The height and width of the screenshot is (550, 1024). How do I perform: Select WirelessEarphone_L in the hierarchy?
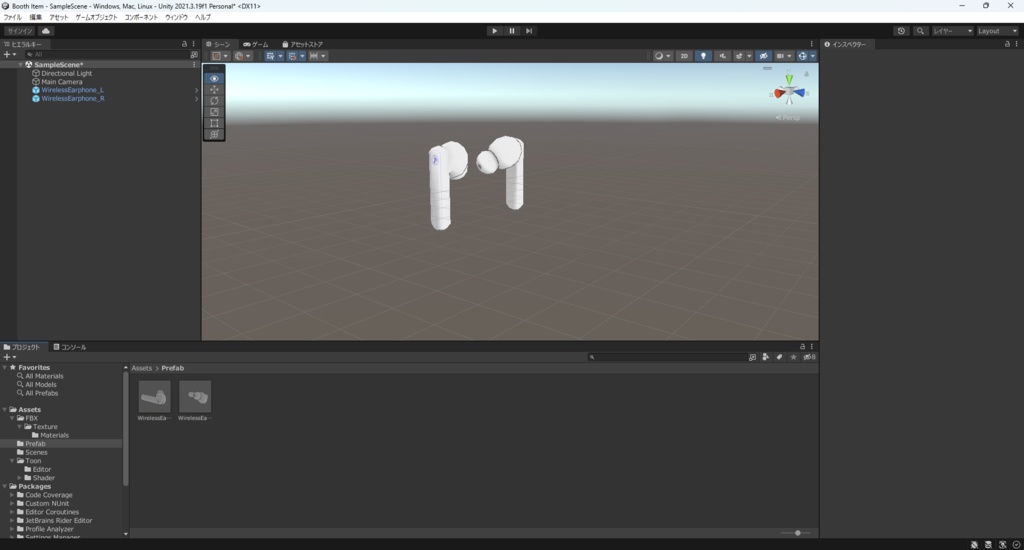tap(72, 90)
